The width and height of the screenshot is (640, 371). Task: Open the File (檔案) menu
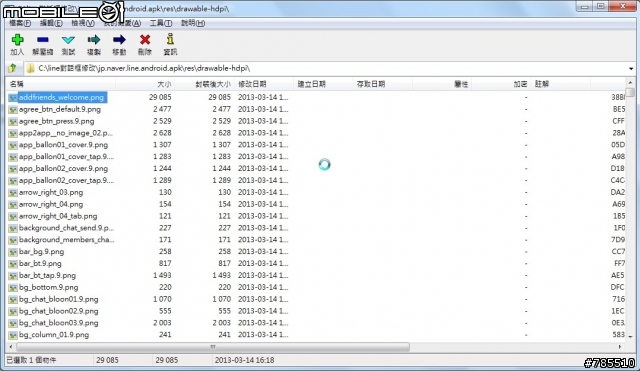click(x=20, y=23)
